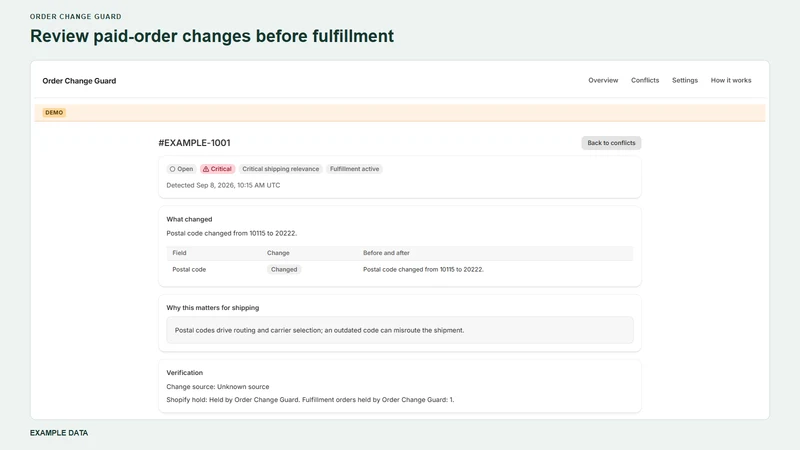Click the Open status badge
Screen dimensions: 800x450
(x=181, y=169)
